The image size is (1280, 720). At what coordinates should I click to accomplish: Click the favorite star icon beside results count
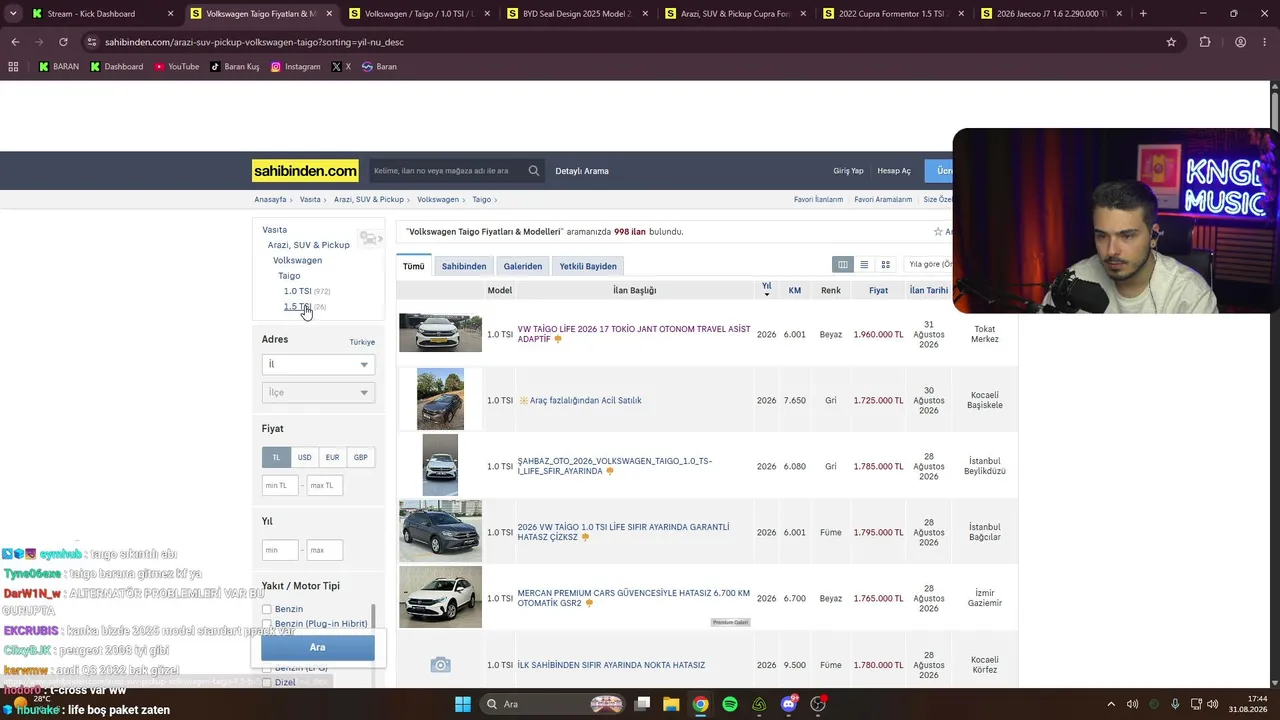tap(938, 232)
